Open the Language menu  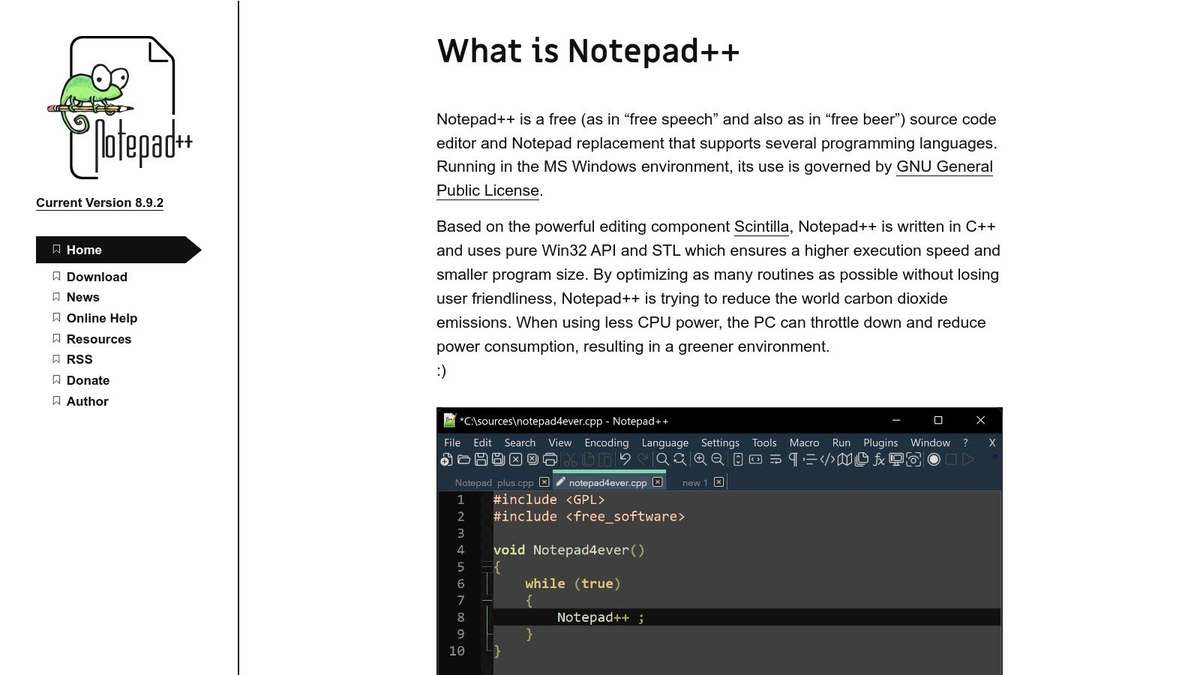coord(665,442)
